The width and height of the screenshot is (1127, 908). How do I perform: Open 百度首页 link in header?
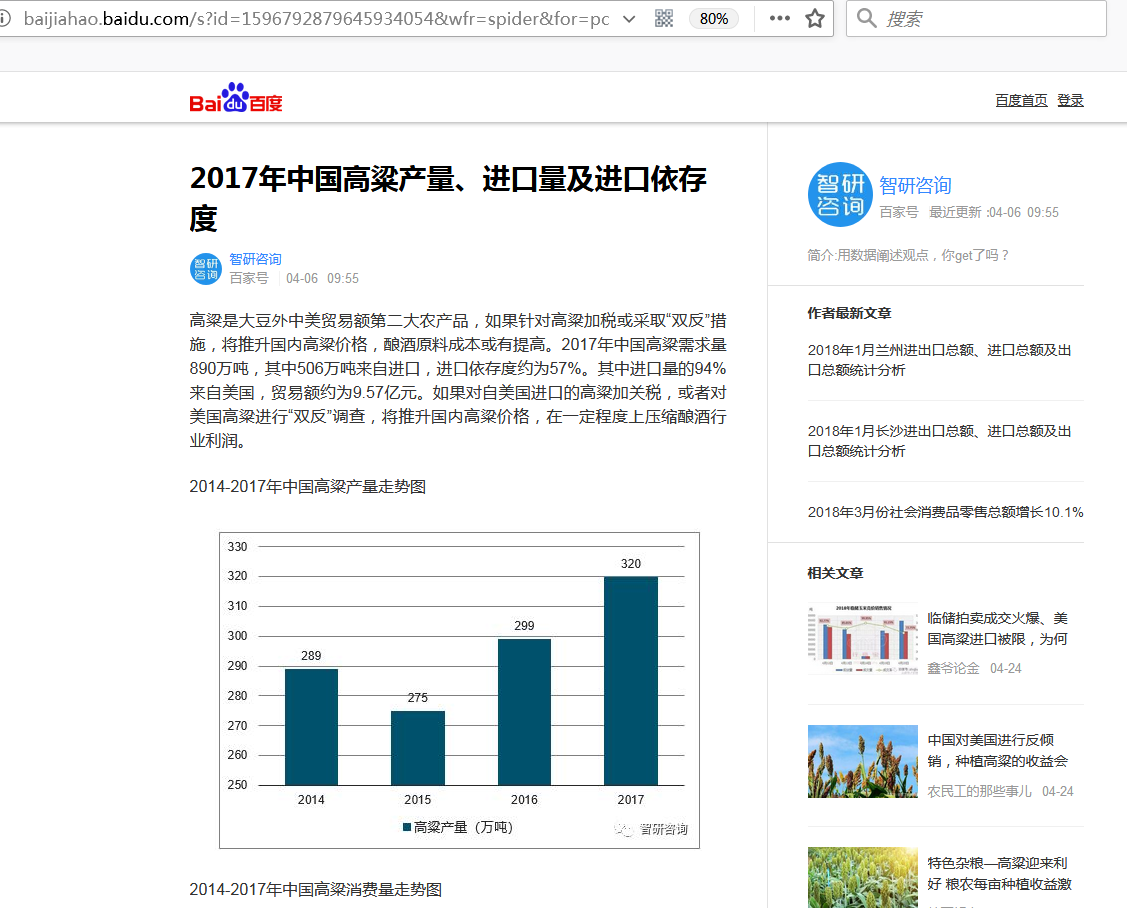(1021, 100)
